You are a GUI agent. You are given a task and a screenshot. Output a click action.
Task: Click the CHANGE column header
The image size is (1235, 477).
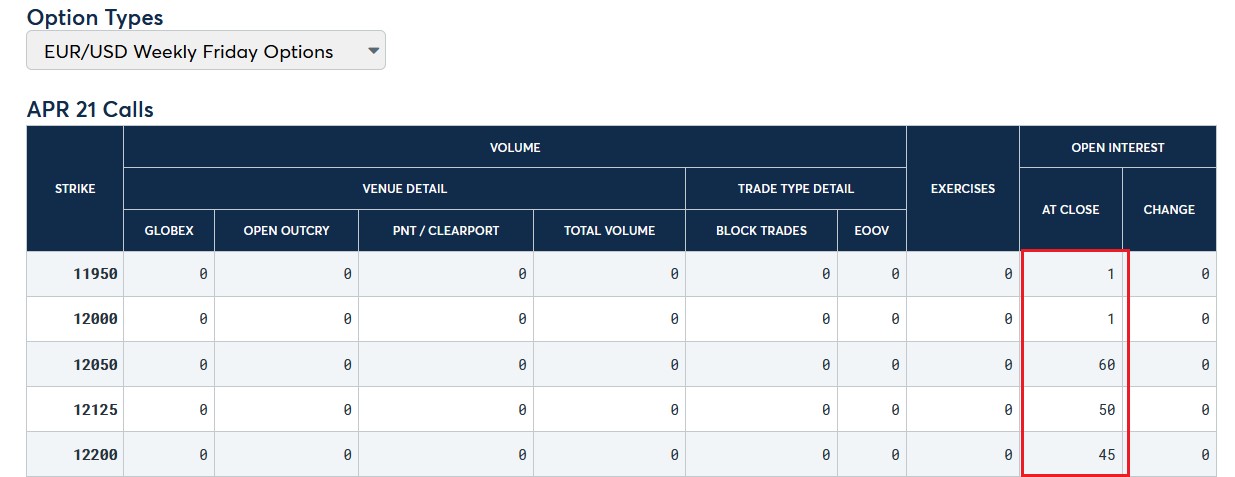(x=1169, y=209)
